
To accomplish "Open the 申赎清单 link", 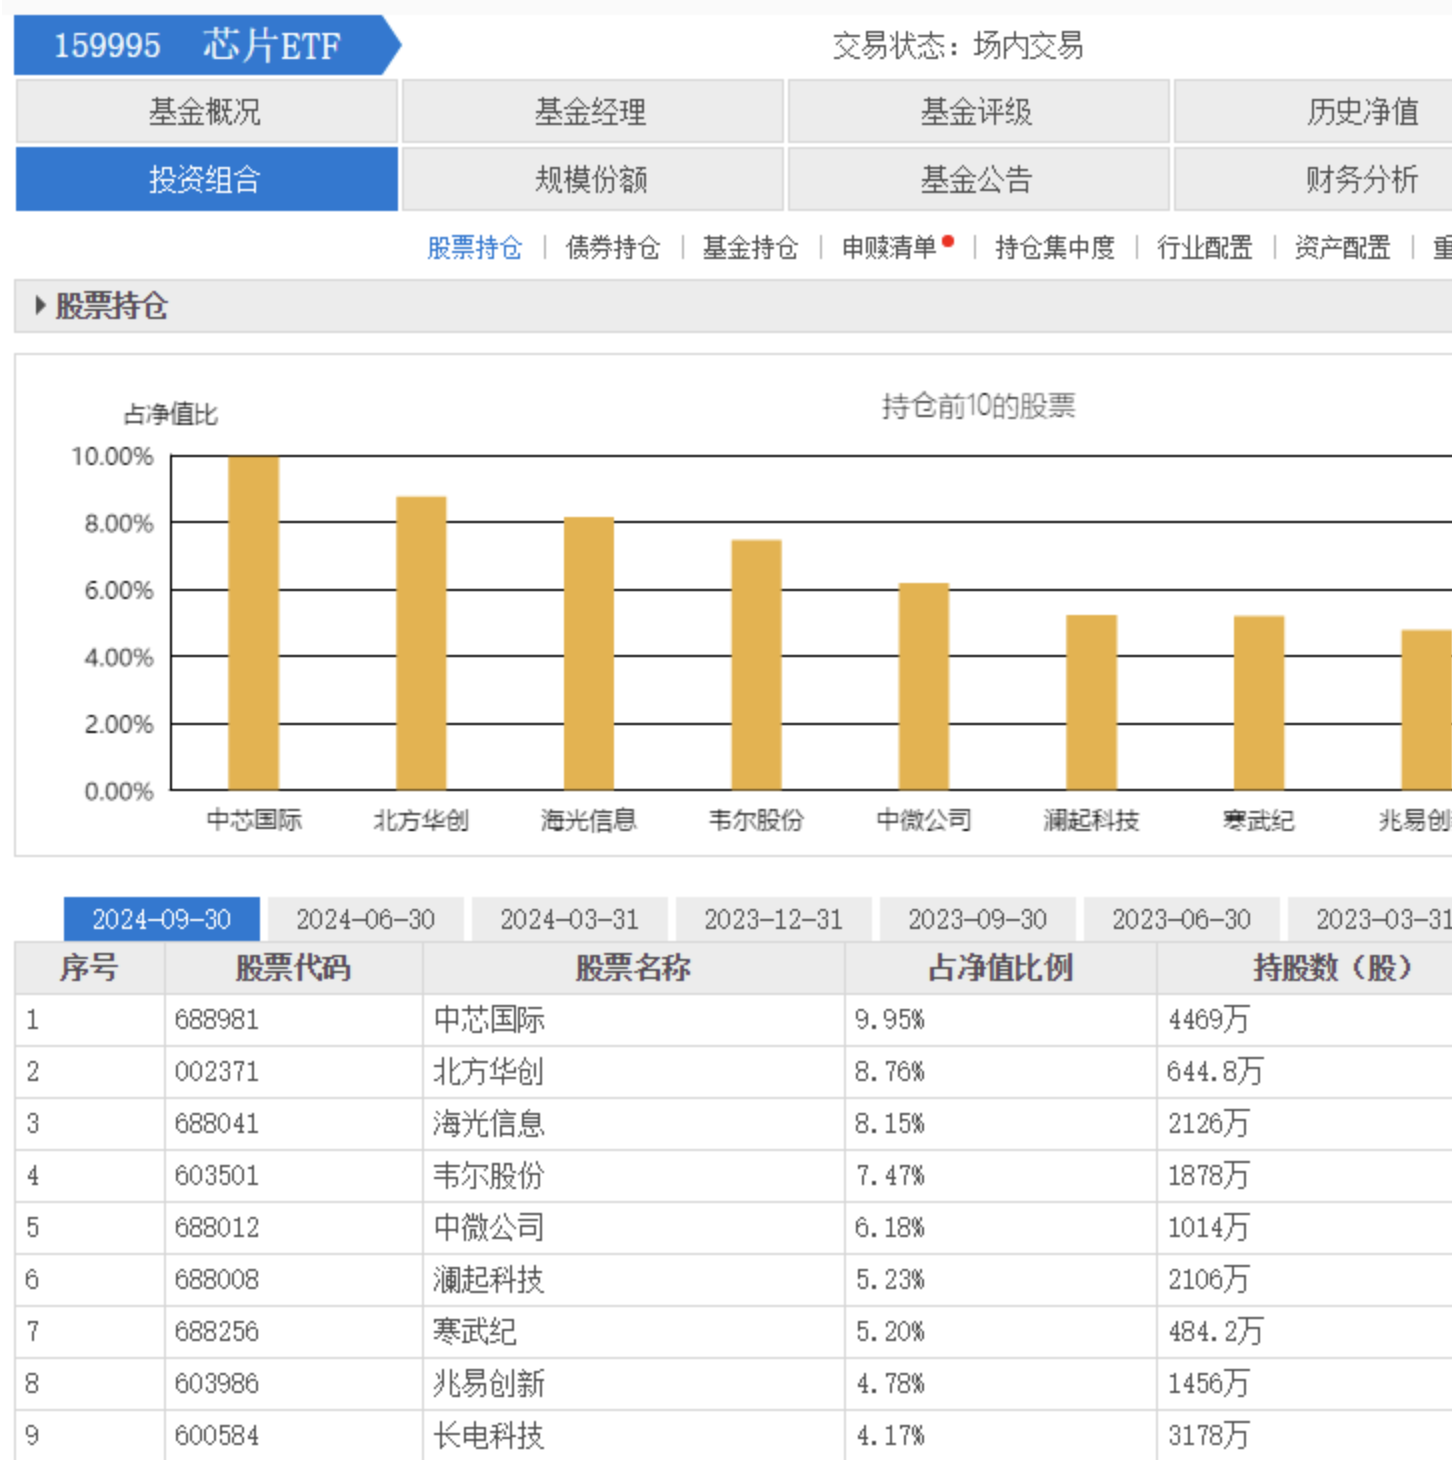I will pos(889,247).
